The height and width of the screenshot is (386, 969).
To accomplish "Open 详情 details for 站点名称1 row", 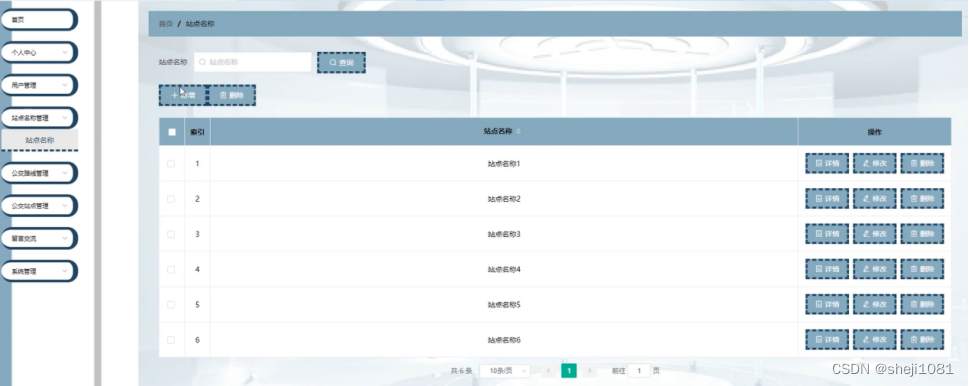I will 827,163.
